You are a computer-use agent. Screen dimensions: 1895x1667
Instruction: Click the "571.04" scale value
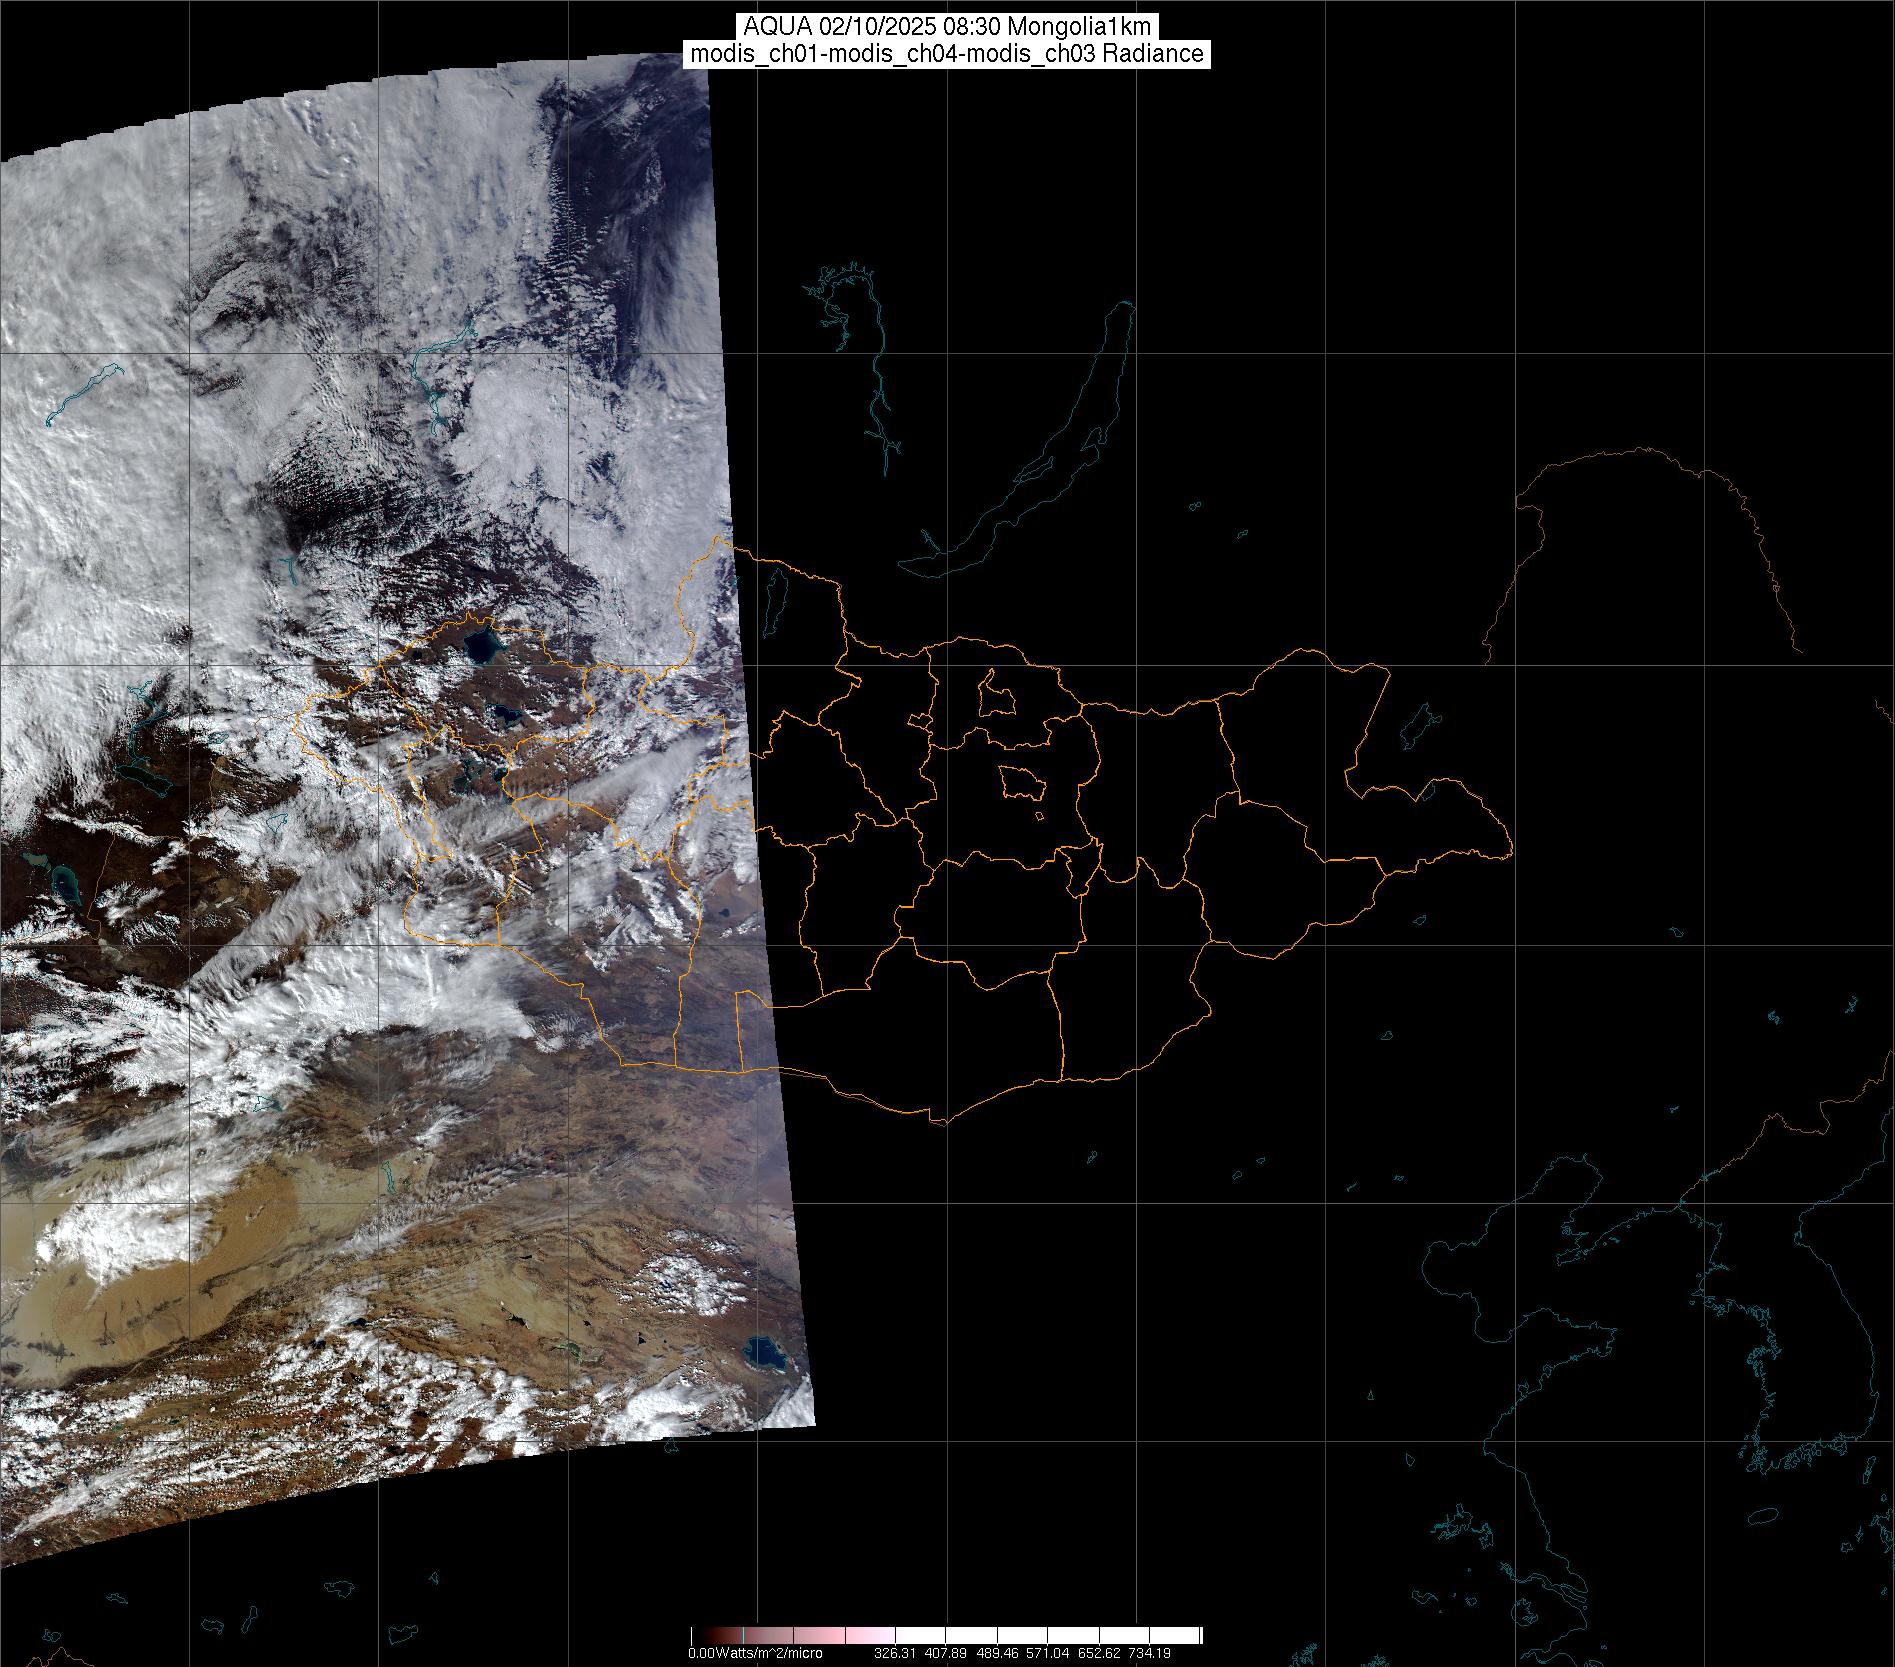[1046, 1653]
